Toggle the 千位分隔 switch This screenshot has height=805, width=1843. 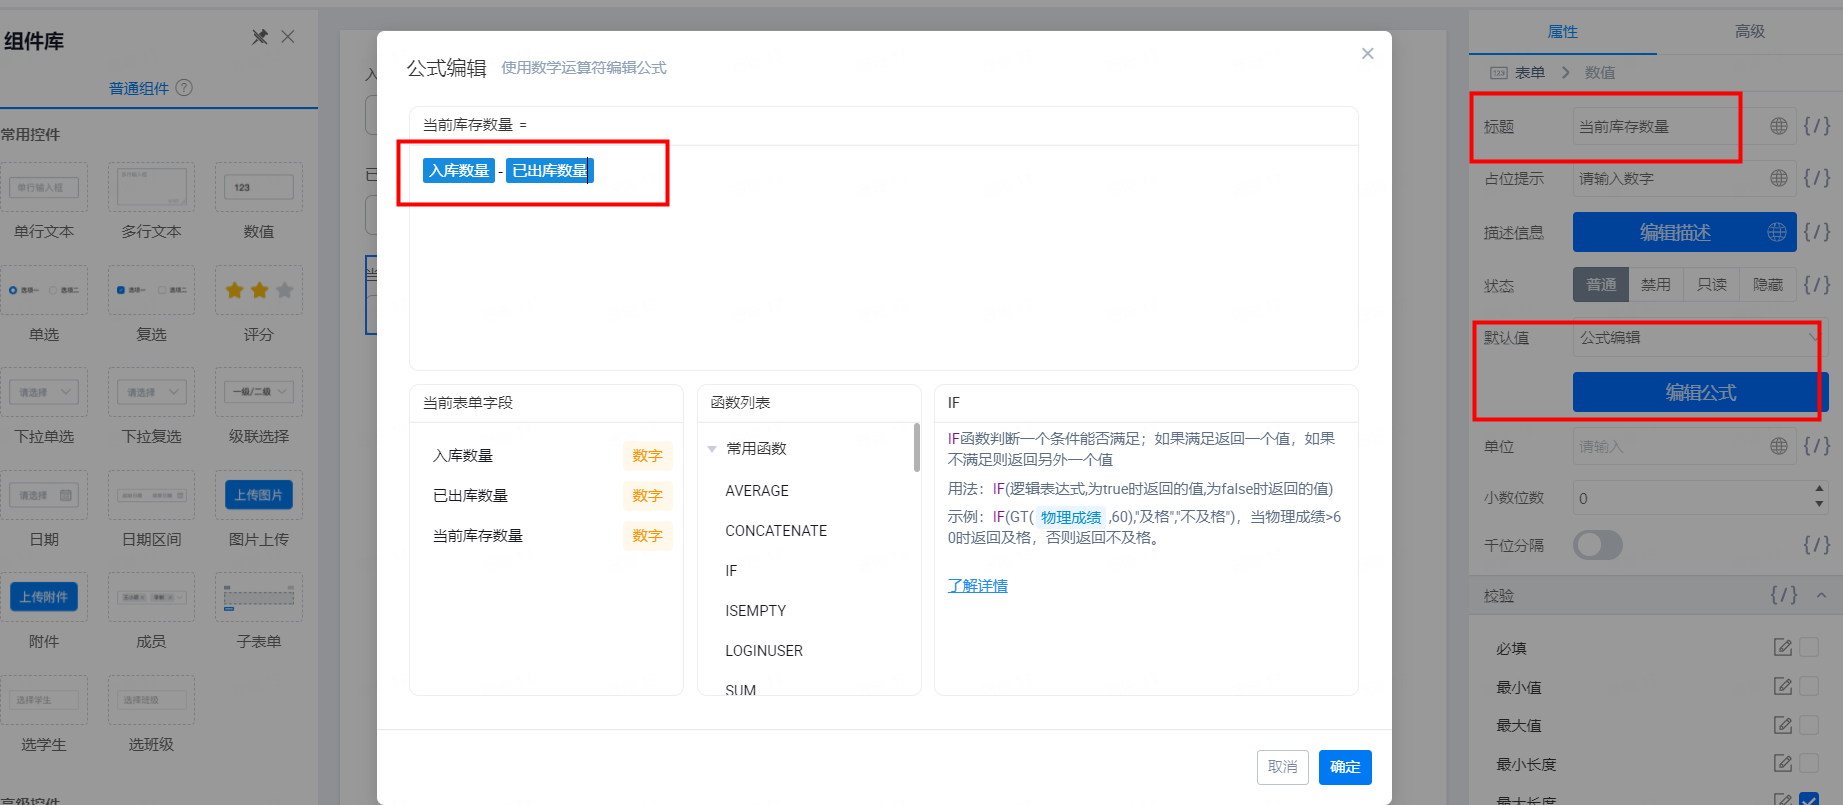1598,545
